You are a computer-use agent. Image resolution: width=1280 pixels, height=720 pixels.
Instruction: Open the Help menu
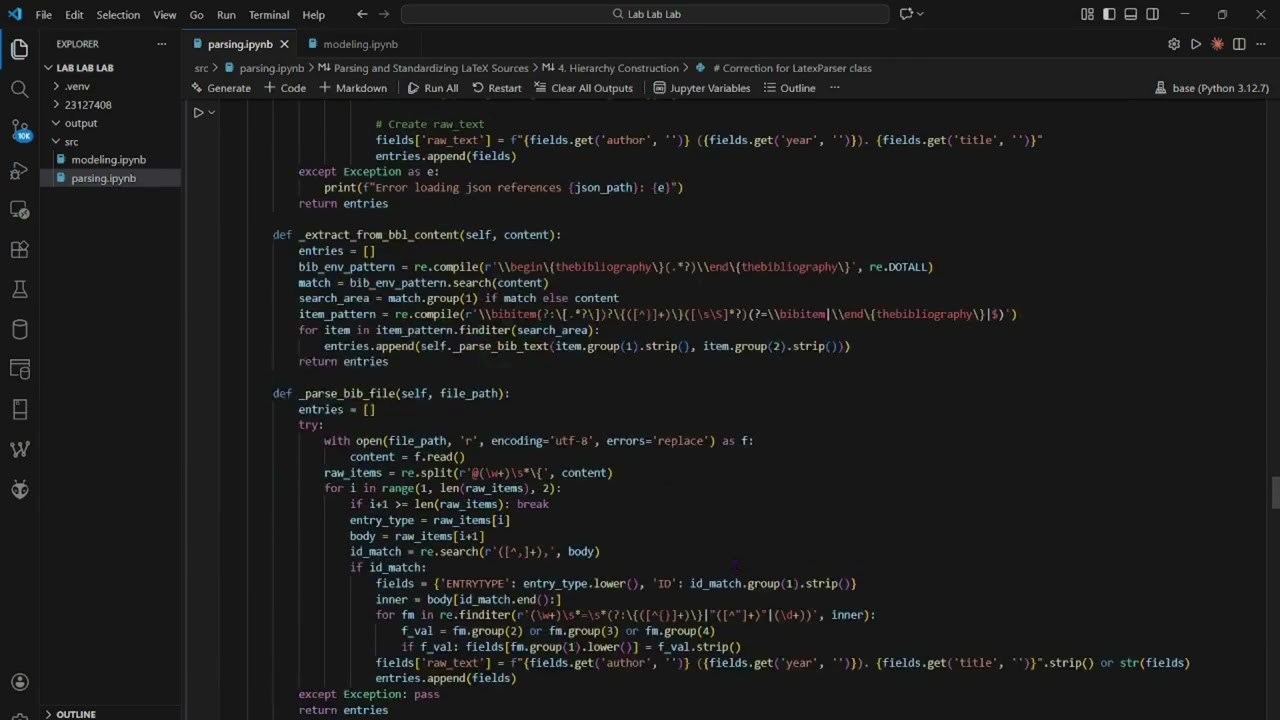313,15
